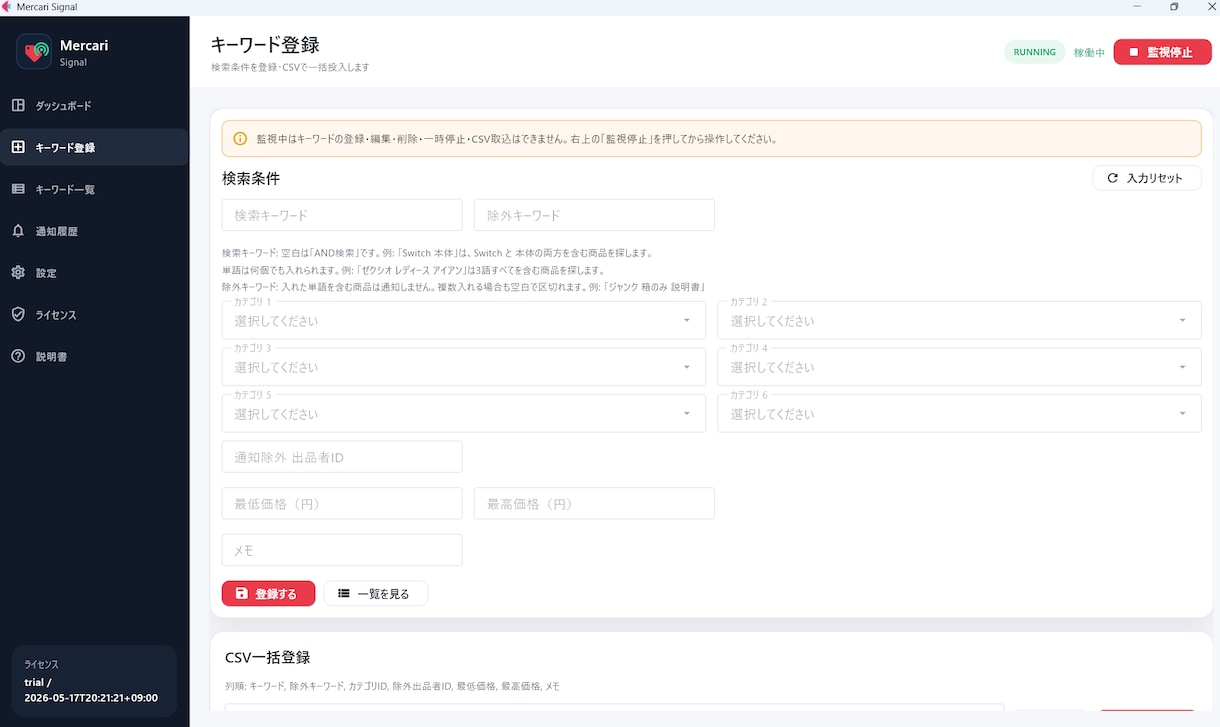Click the license shield icon
Viewport: 1220px width, 727px height.
point(18,314)
